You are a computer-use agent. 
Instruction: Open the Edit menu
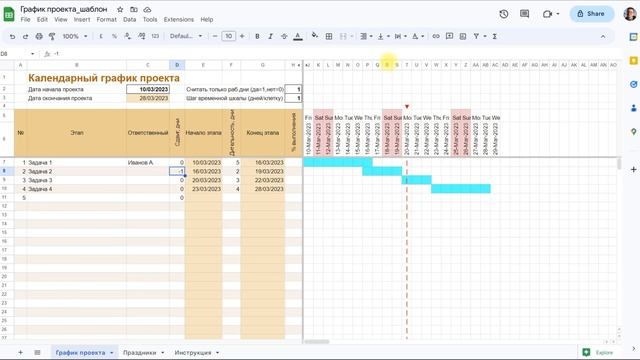(42, 19)
